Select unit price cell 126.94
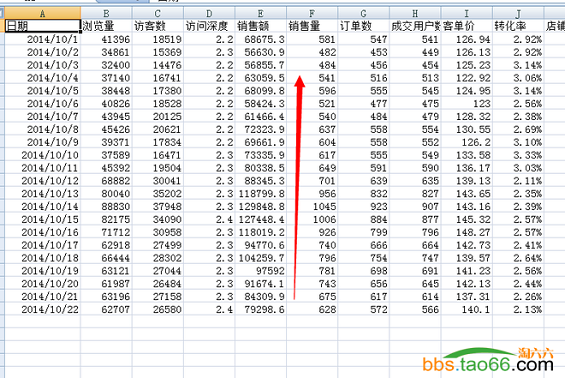Image resolution: width=565 pixels, height=378 pixels. pyautogui.click(x=467, y=39)
